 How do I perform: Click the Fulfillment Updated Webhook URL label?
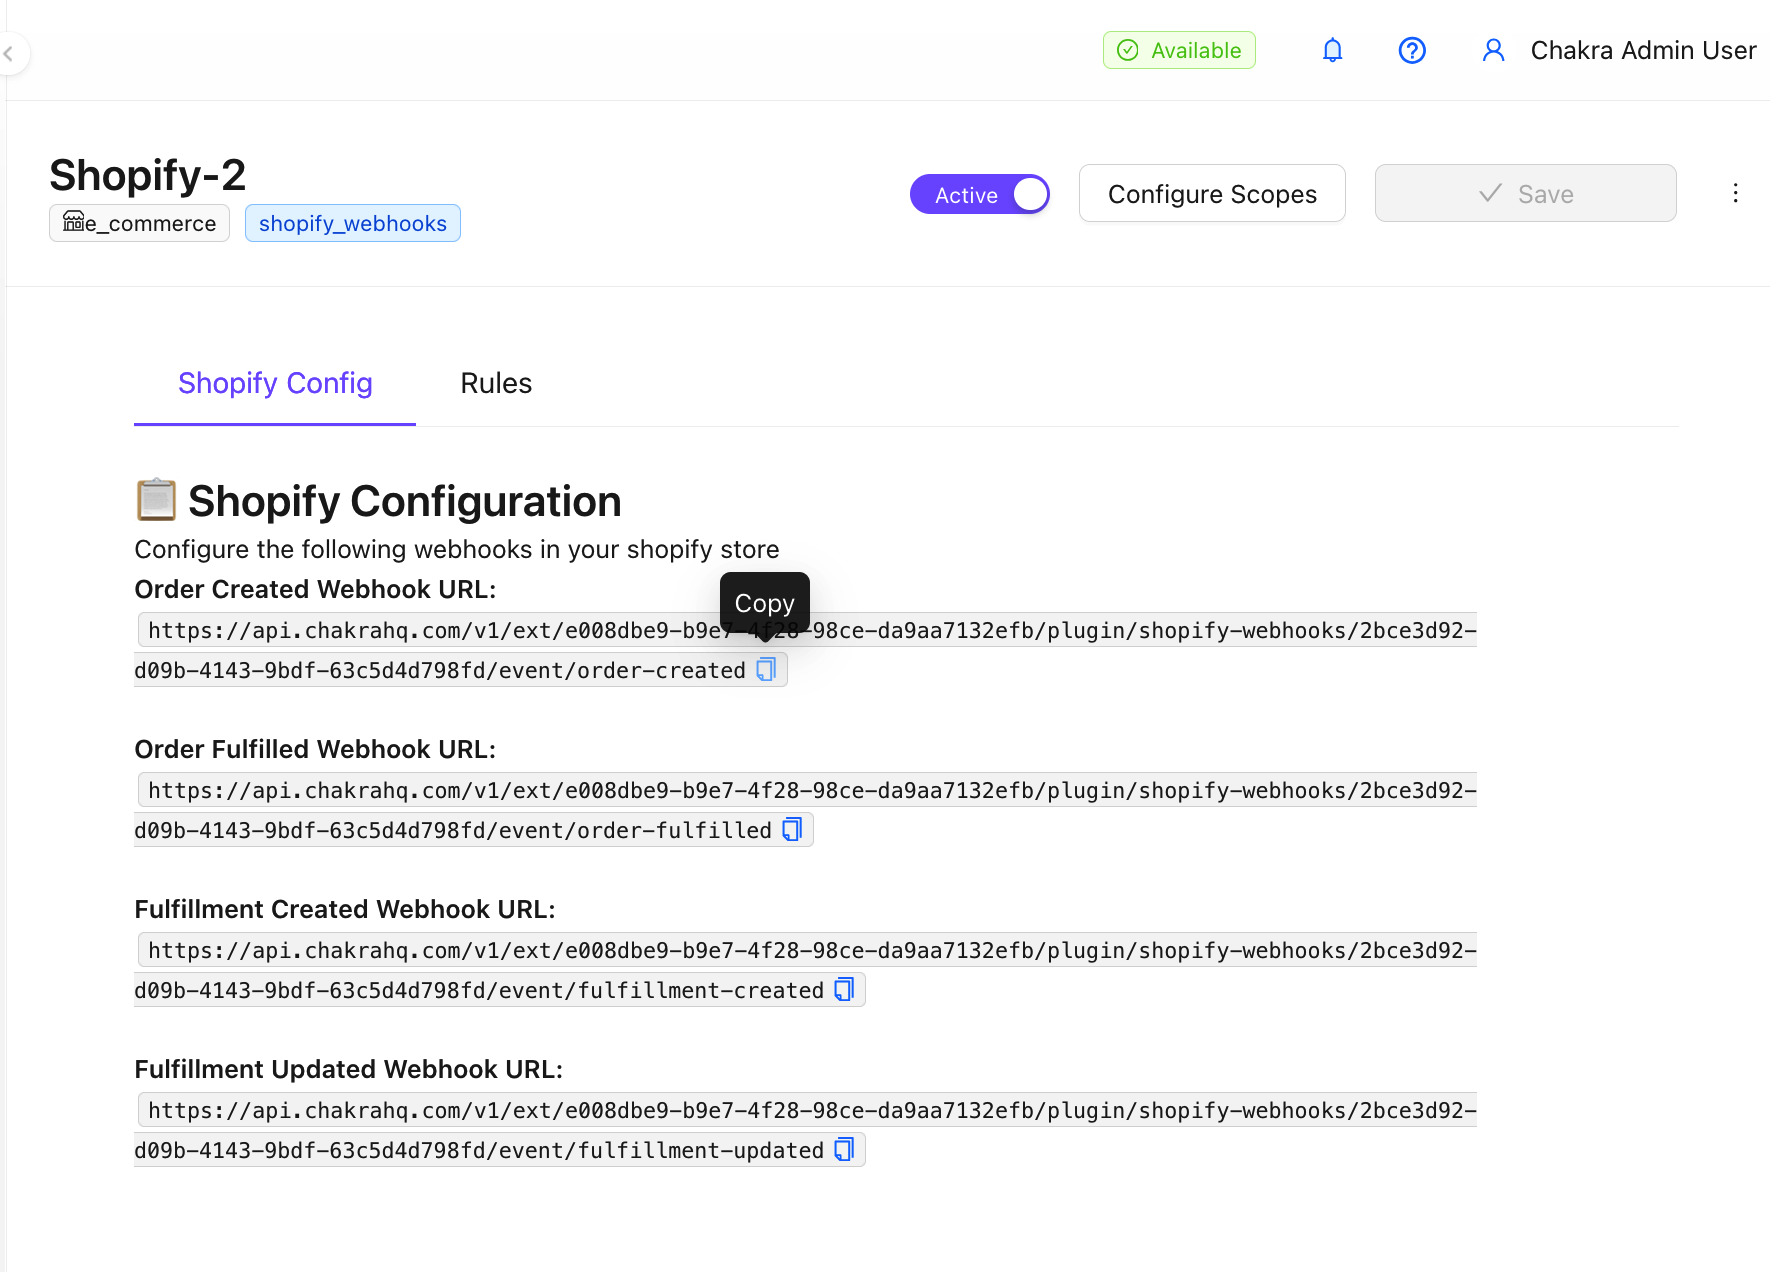[349, 1069]
